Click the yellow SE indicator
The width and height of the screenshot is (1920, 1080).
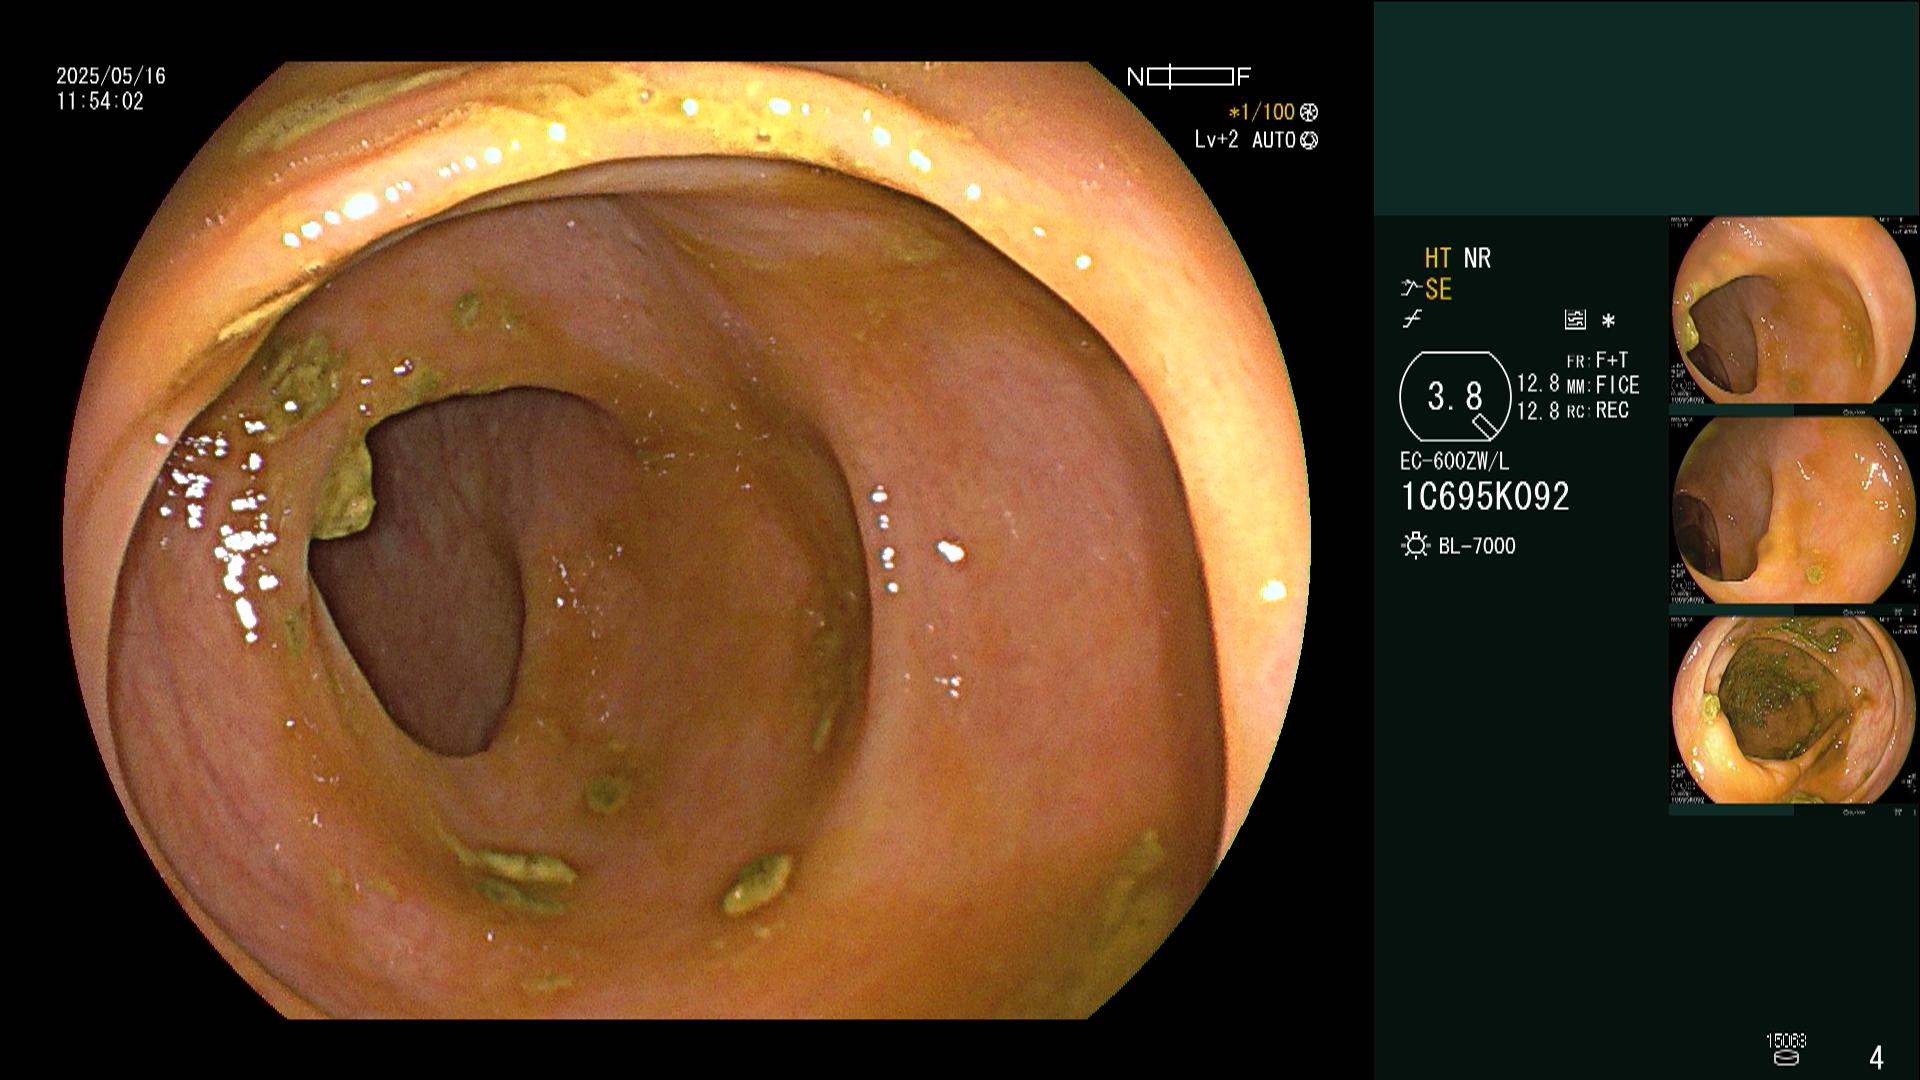click(x=1438, y=290)
